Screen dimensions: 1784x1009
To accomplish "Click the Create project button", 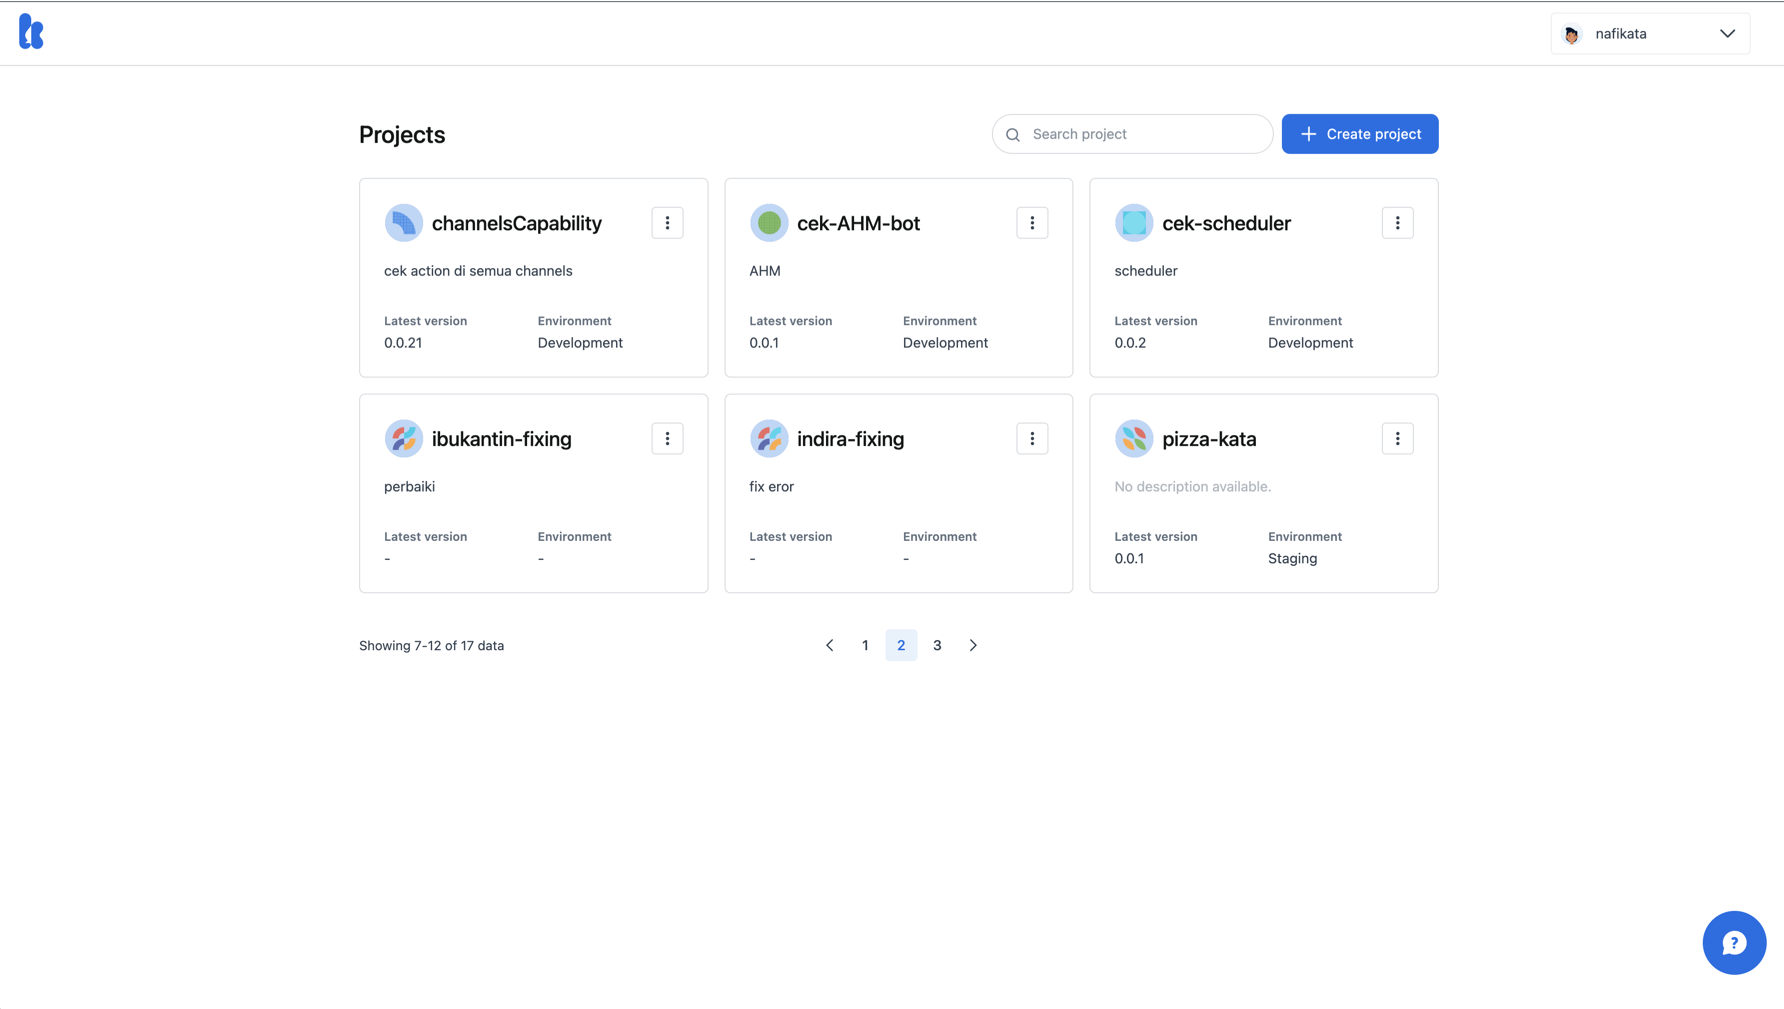I will [1360, 134].
